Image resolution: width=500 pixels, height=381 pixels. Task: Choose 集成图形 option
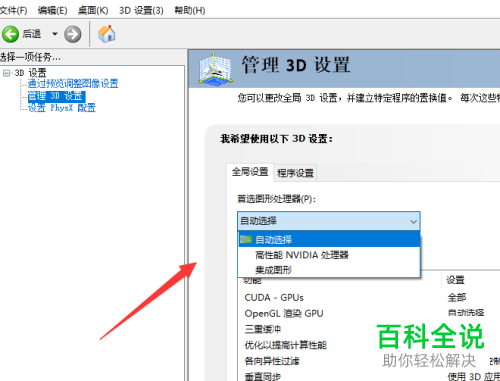coord(329,270)
